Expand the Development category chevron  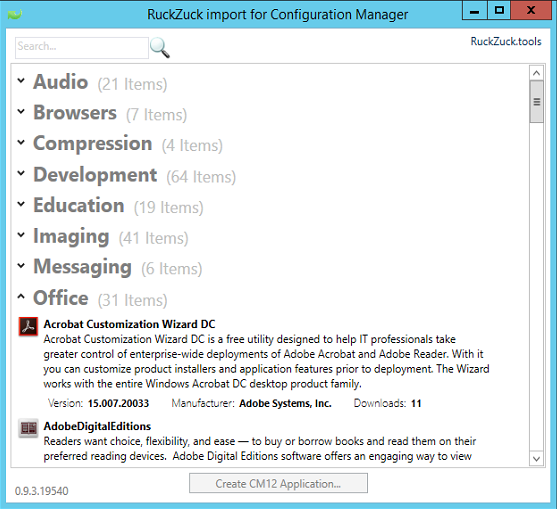tap(21, 173)
